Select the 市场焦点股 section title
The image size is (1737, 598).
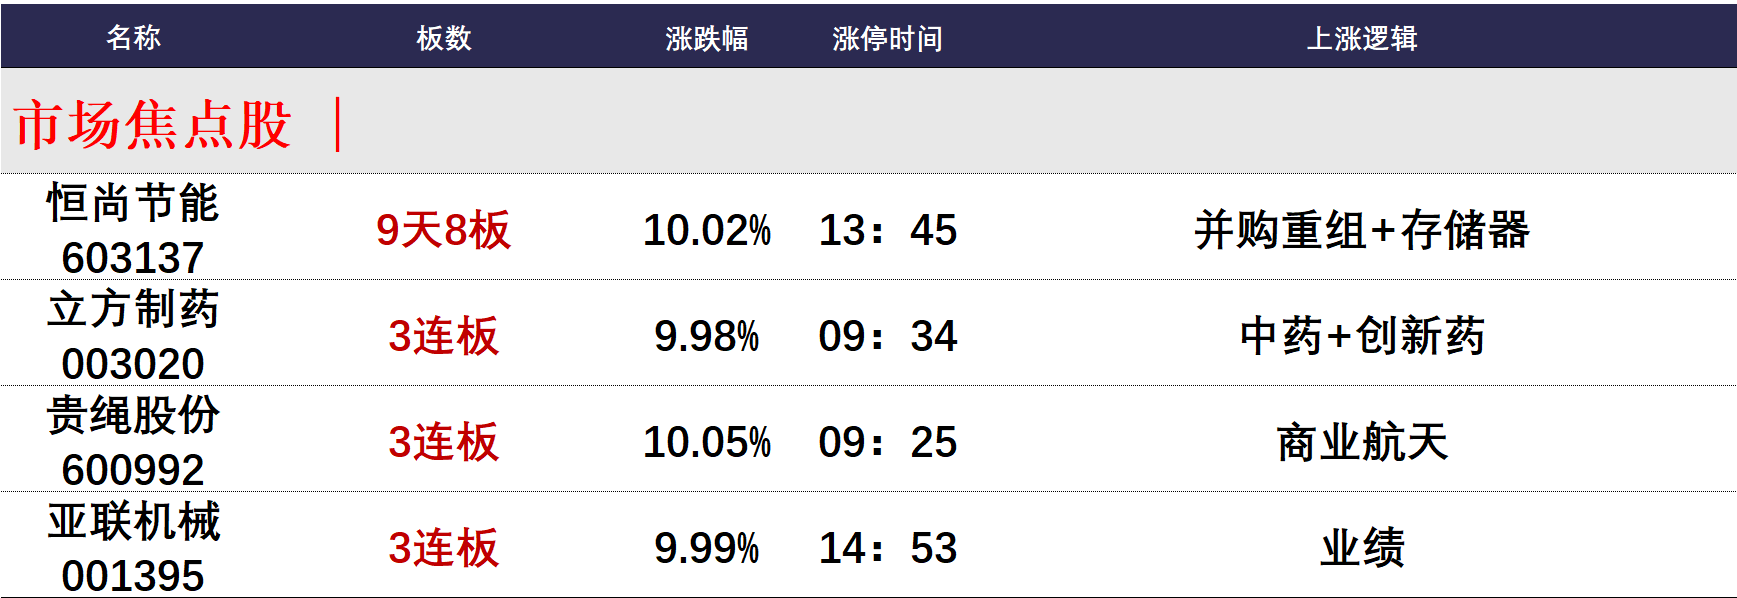tap(153, 125)
